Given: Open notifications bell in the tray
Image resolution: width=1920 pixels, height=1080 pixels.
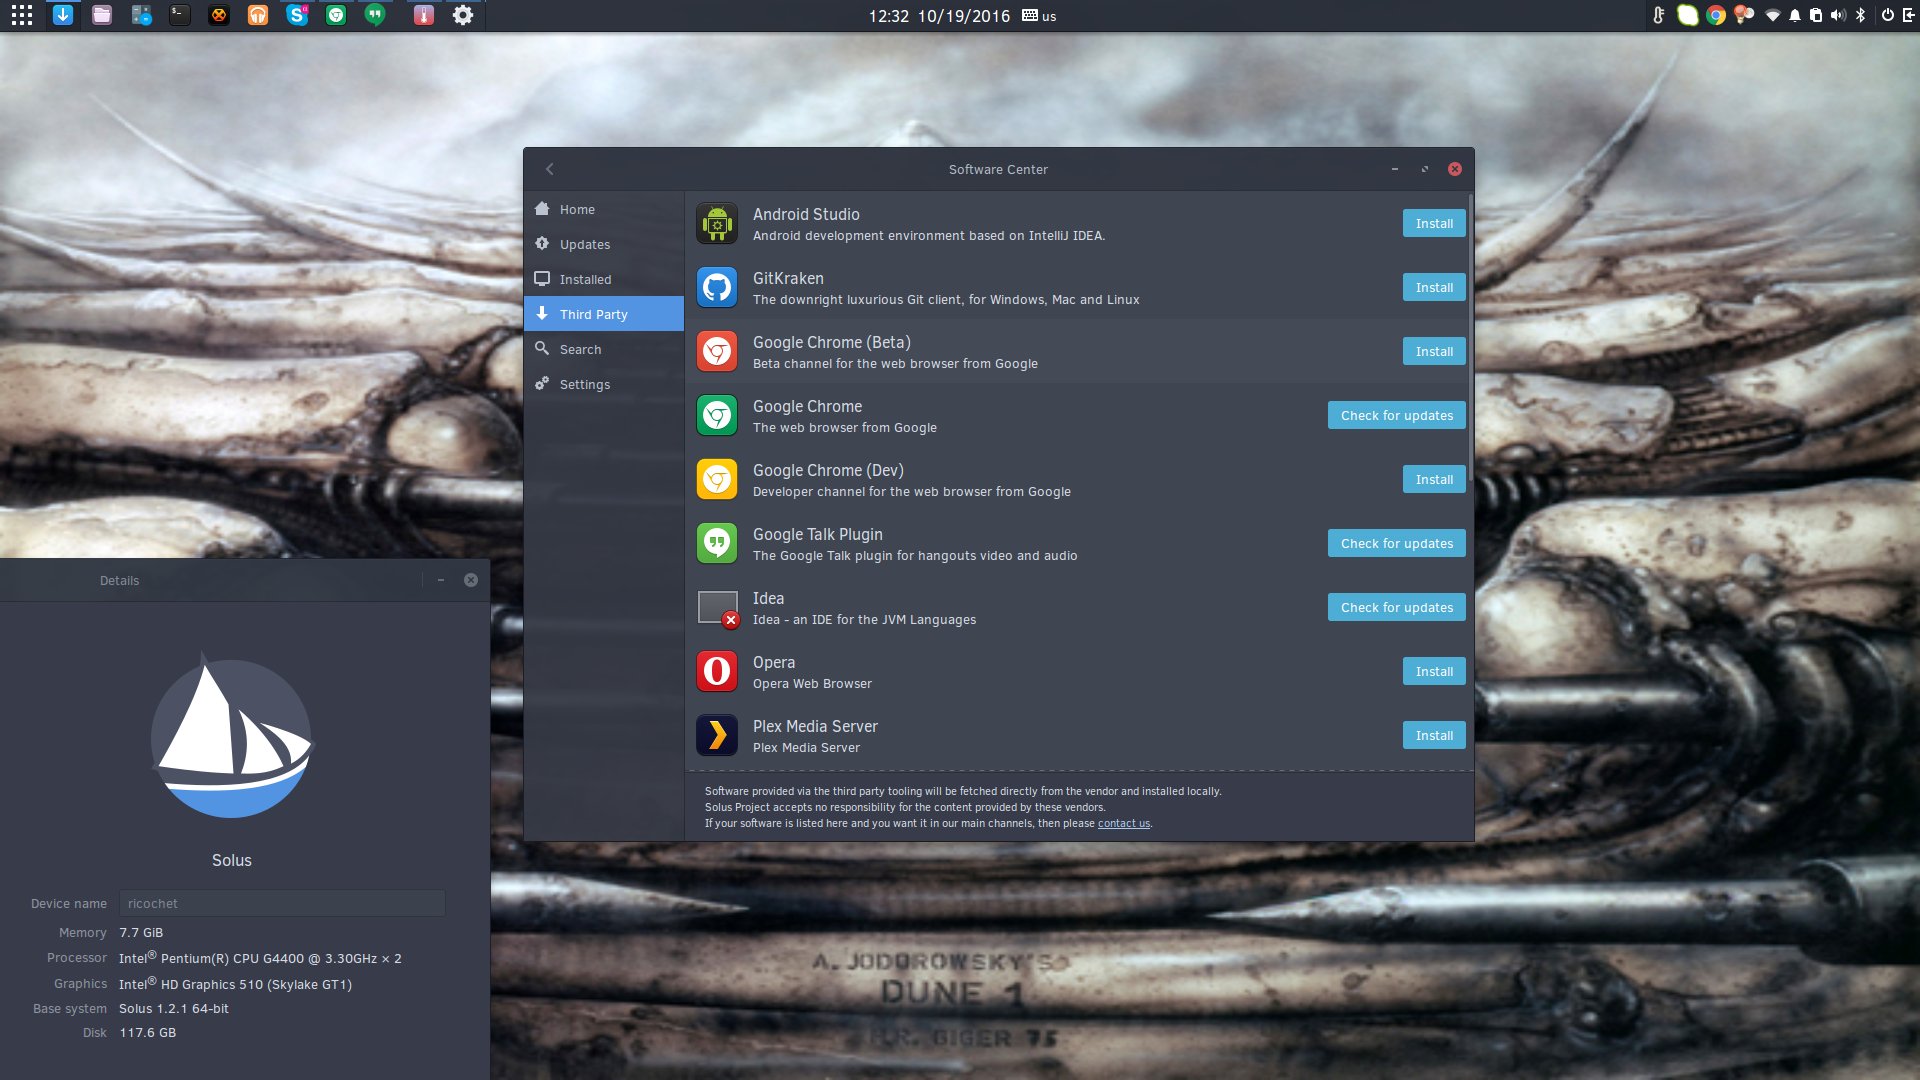Looking at the screenshot, I should [1795, 15].
